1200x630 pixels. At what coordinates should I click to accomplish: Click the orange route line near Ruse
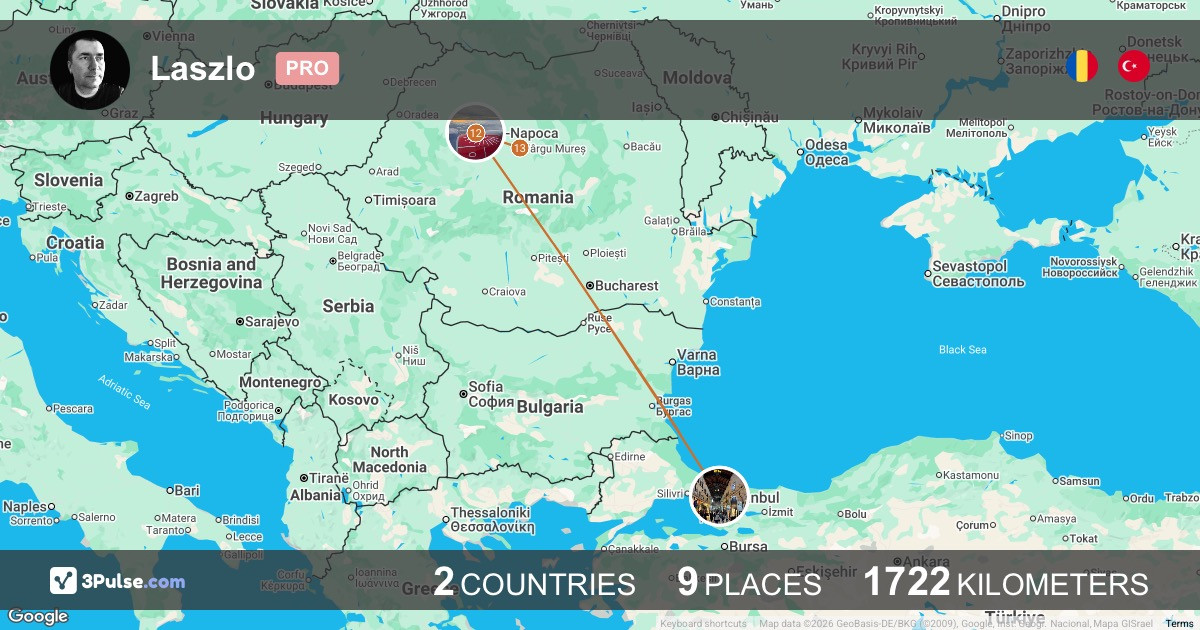tap(598, 310)
